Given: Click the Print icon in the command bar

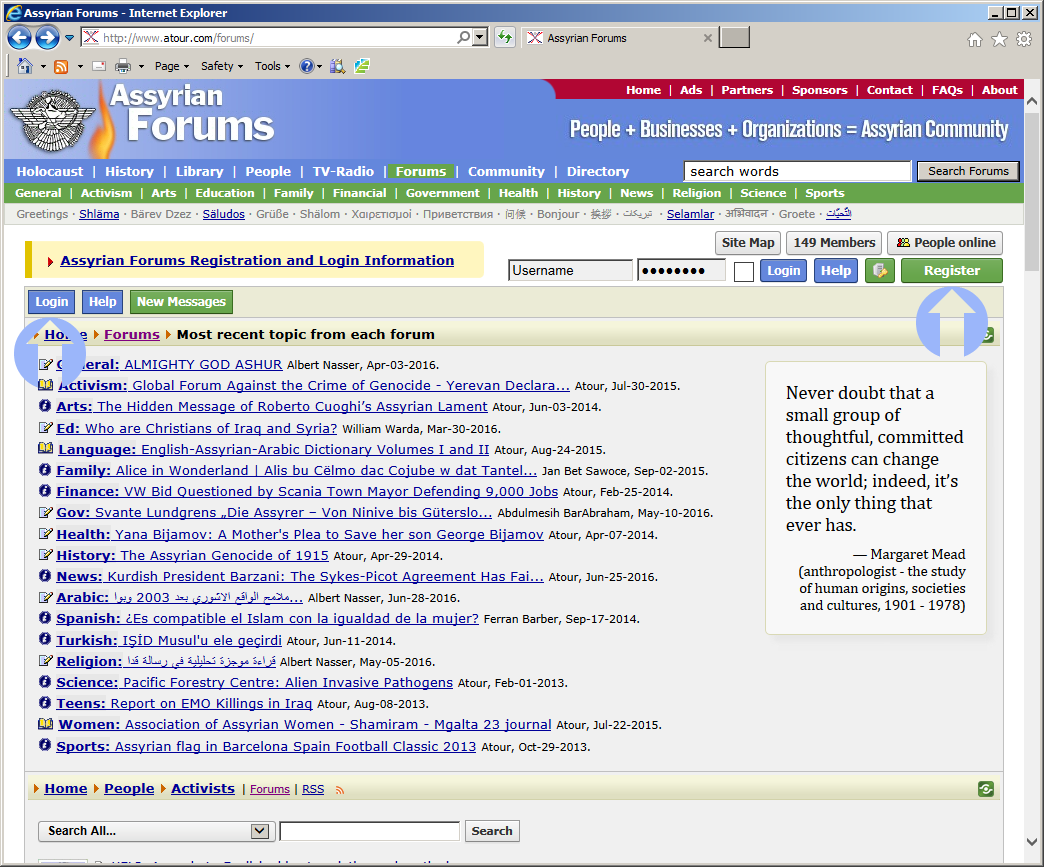Looking at the screenshot, I should (x=123, y=66).
